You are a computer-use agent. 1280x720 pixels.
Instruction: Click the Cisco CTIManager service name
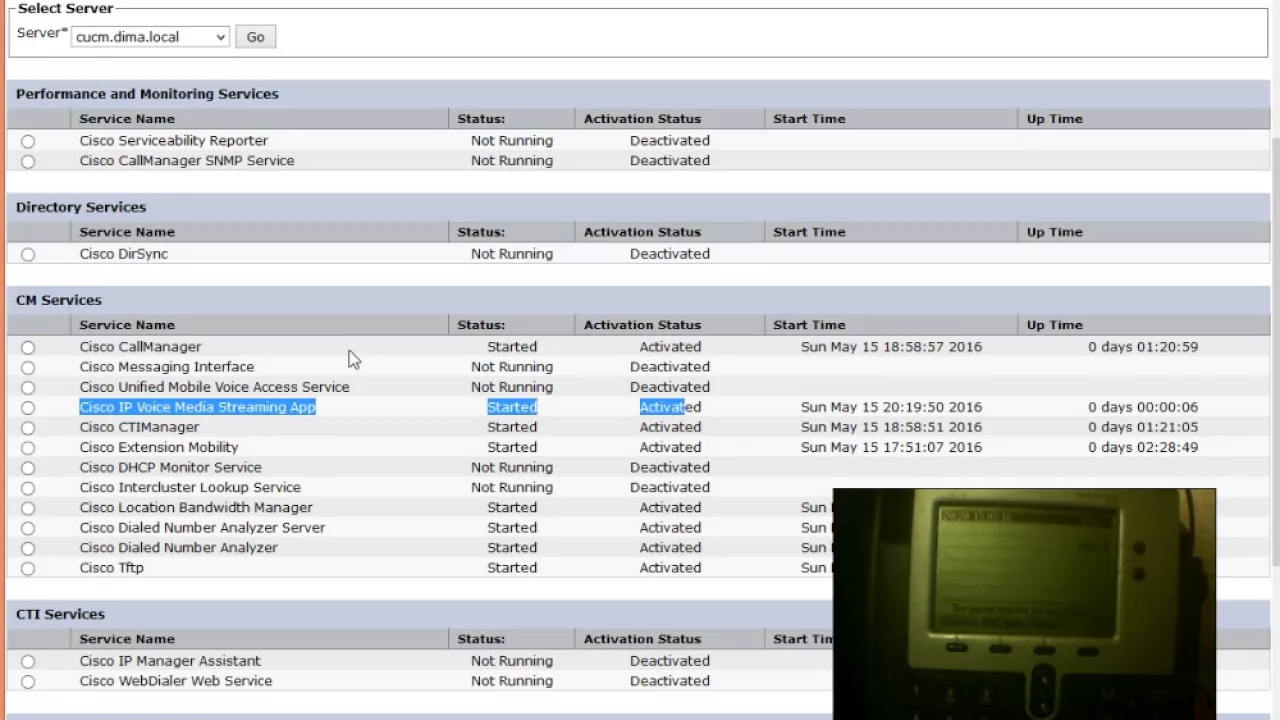click(140, 427)
